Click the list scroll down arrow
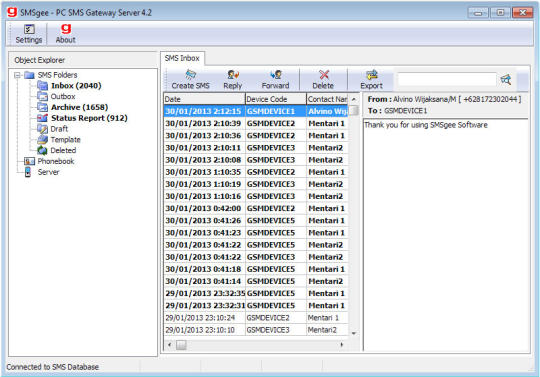 tap(354, 333)
